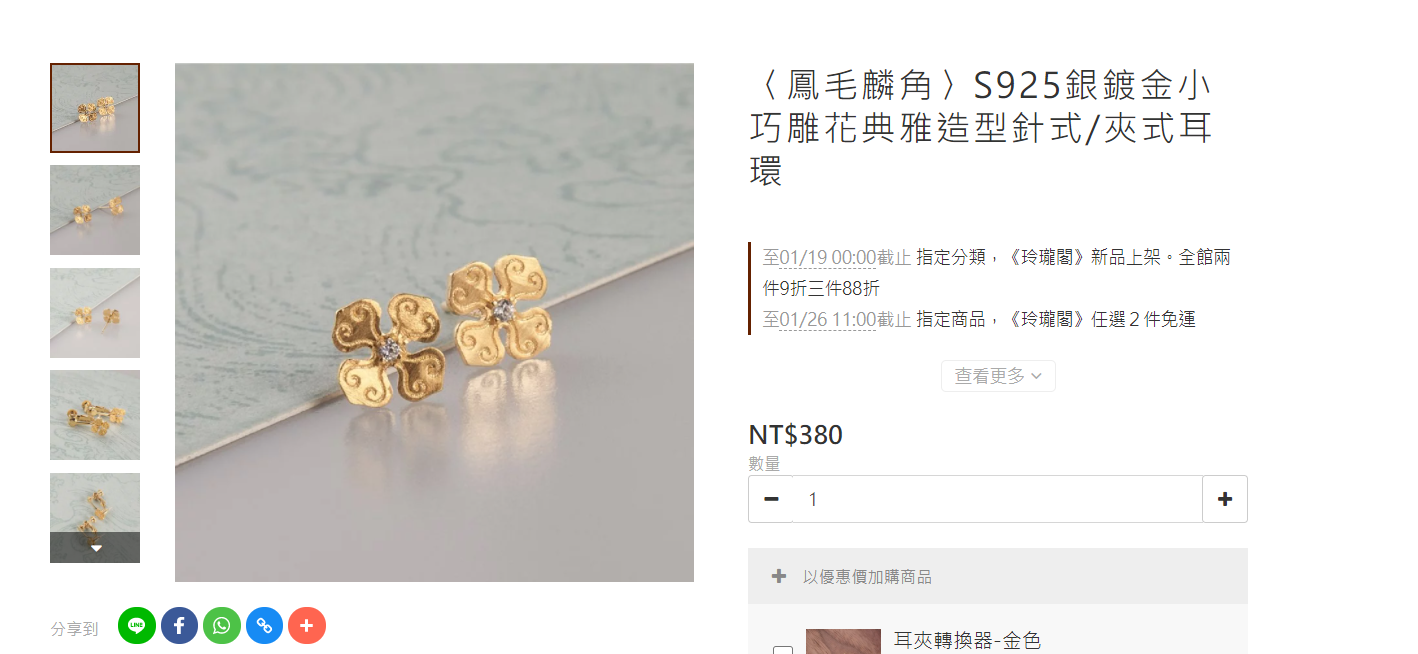
Task: Open the 01/26 任選2件免運 promotion
Action: click(x=980, y=320)
